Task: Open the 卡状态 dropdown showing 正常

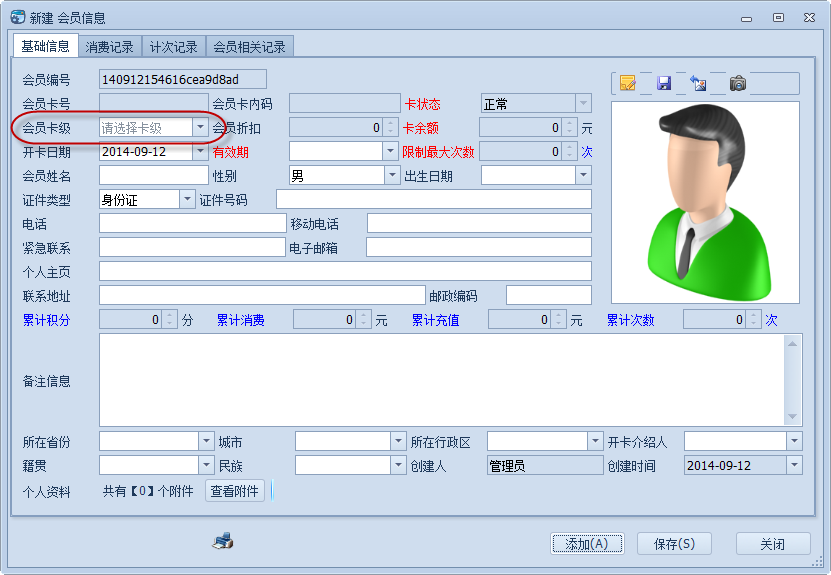Action: tap(583, 103)
